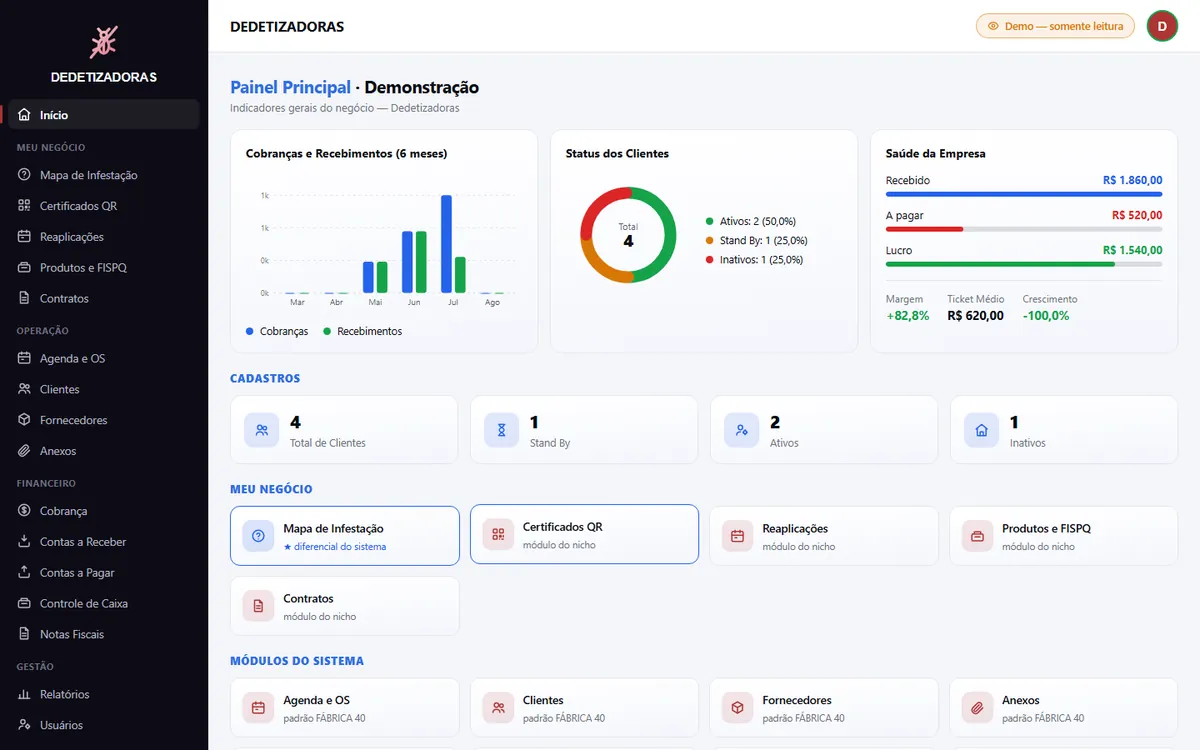The height and width of the screenshot is (750, 1200).
Task: Click the Mapa de Infestação sidebar icon
Action: pos(24,175)
